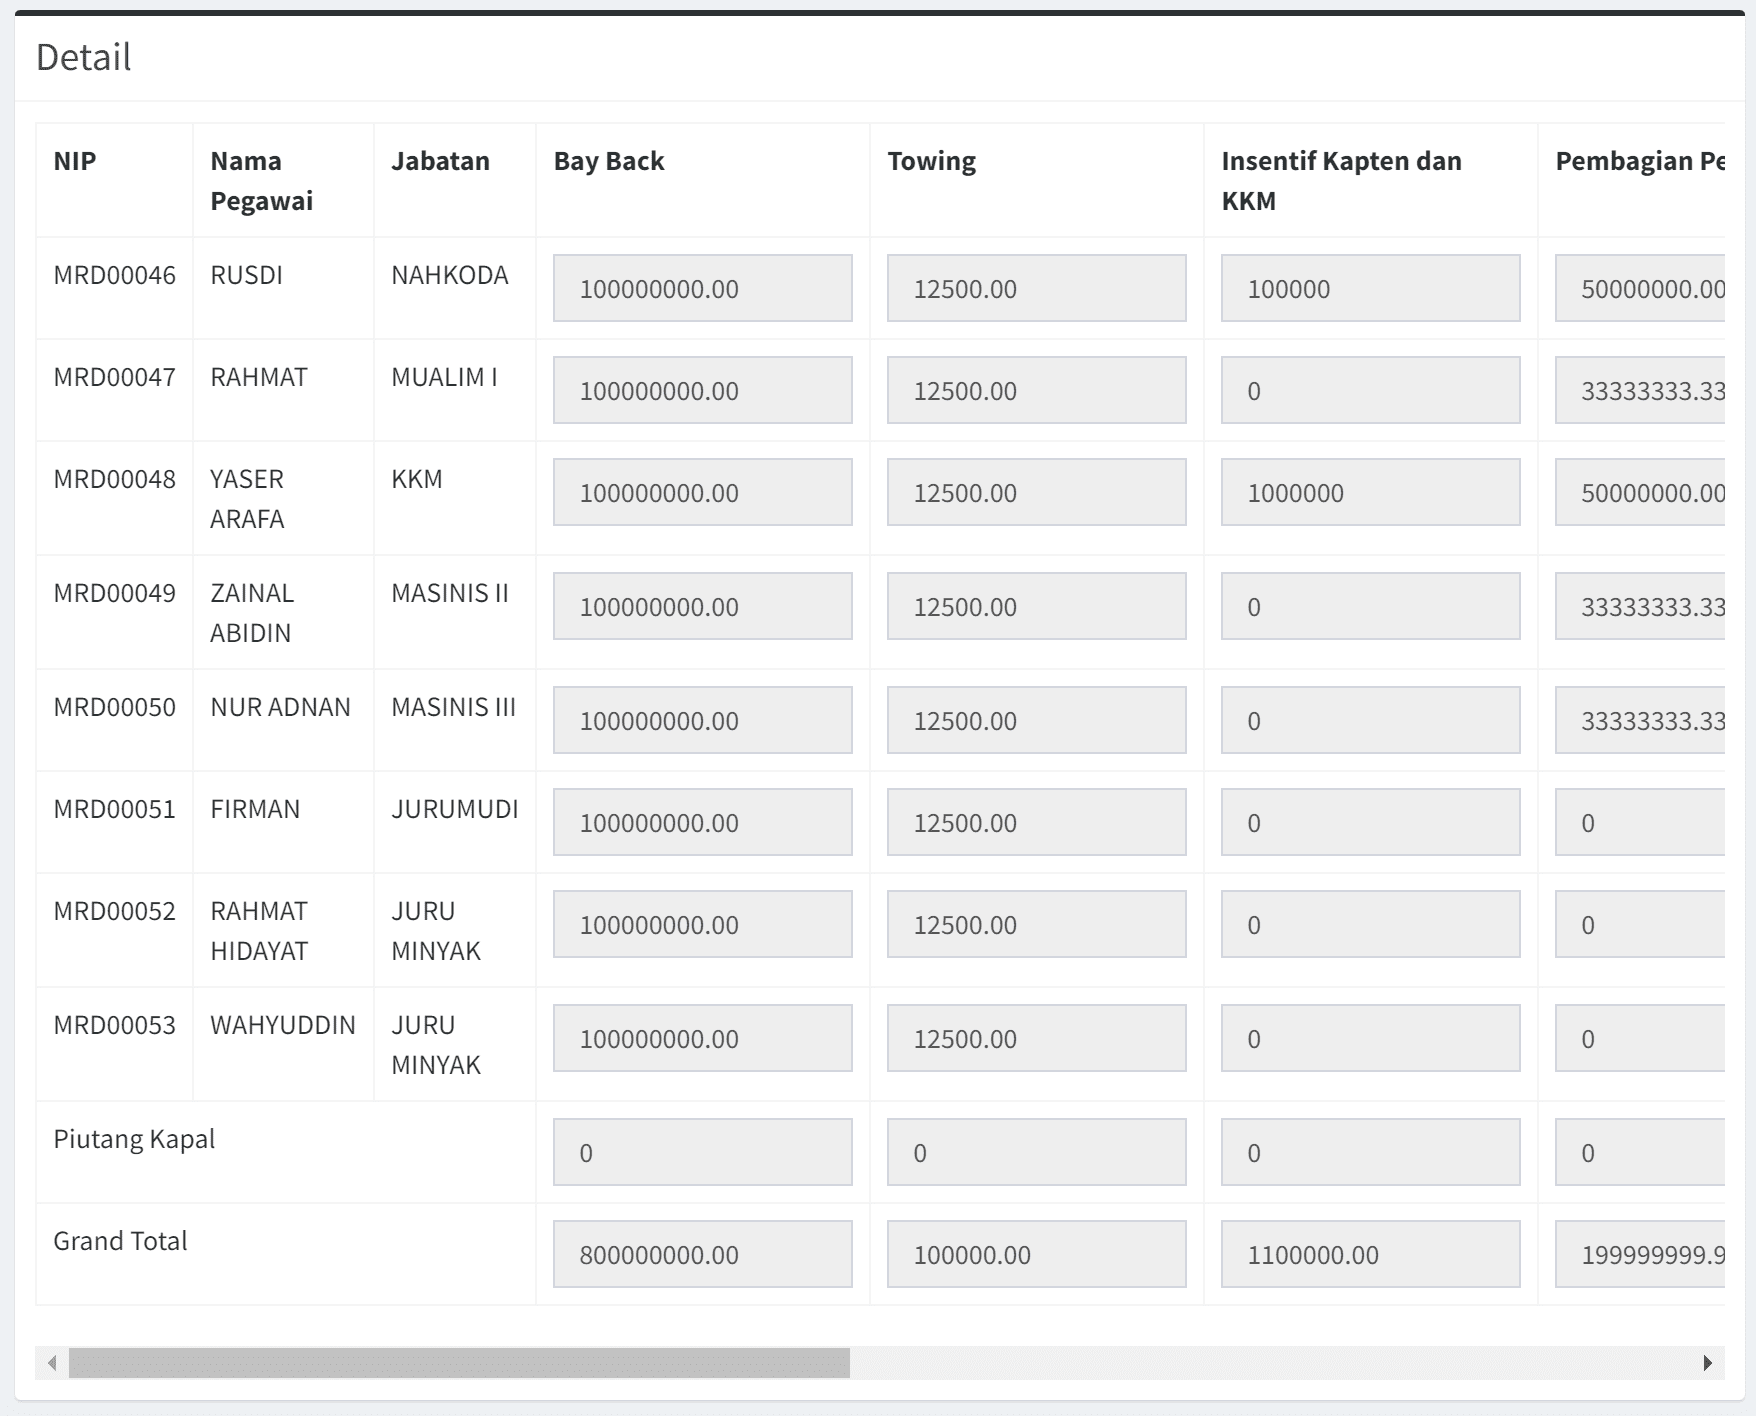
Task: Click the NIP cell MRD00046
Action: [114, 275]
